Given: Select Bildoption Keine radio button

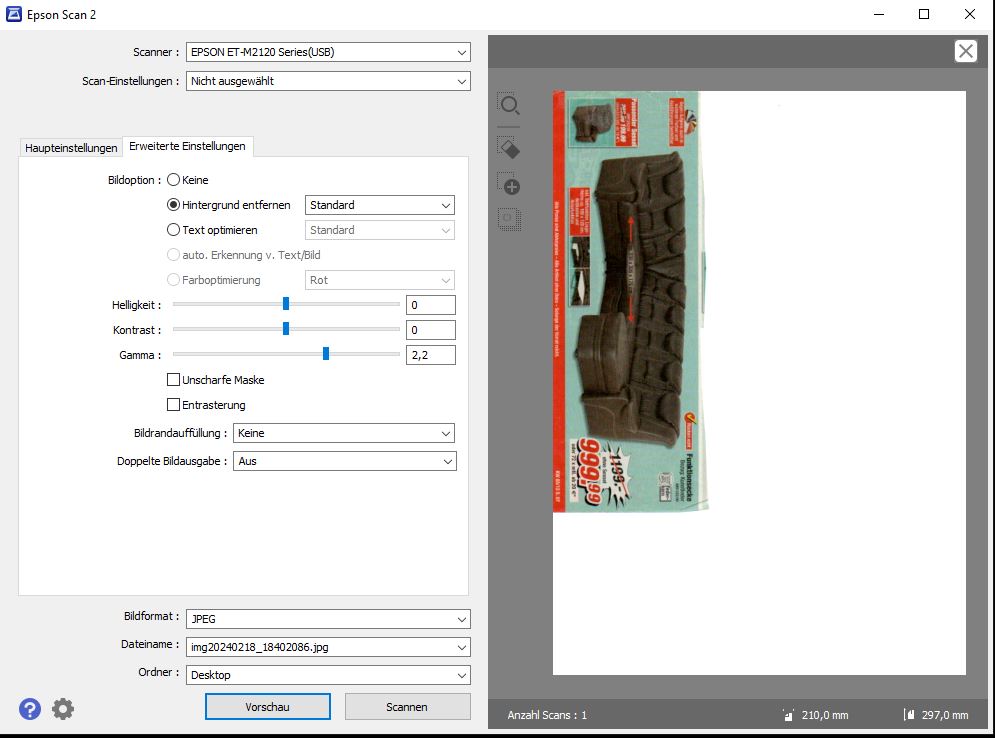Looking at the screenshot, I should 173,180.
